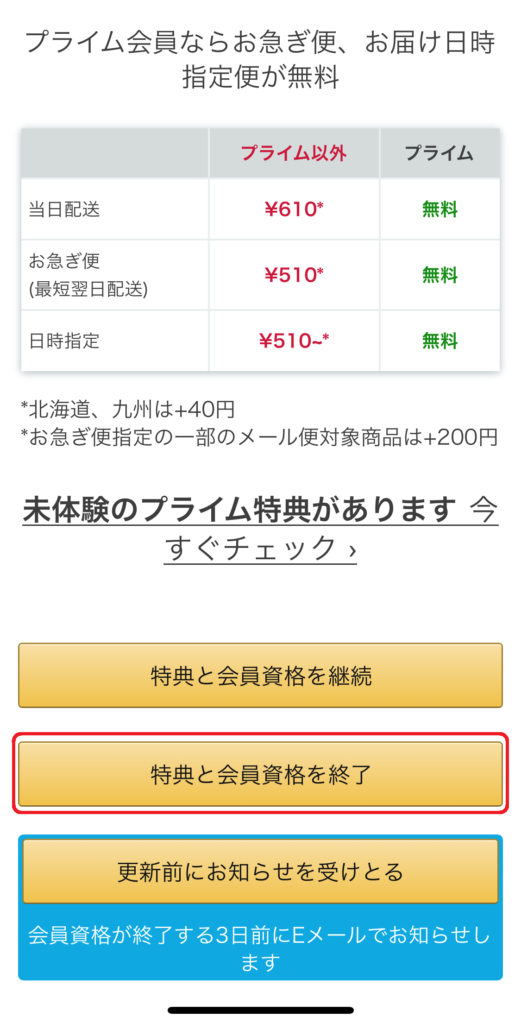Viewport: 521px width, 1024px height.
Task: Click 無料 in the お急ぎ便 row
Action: (x=439, y=275)
